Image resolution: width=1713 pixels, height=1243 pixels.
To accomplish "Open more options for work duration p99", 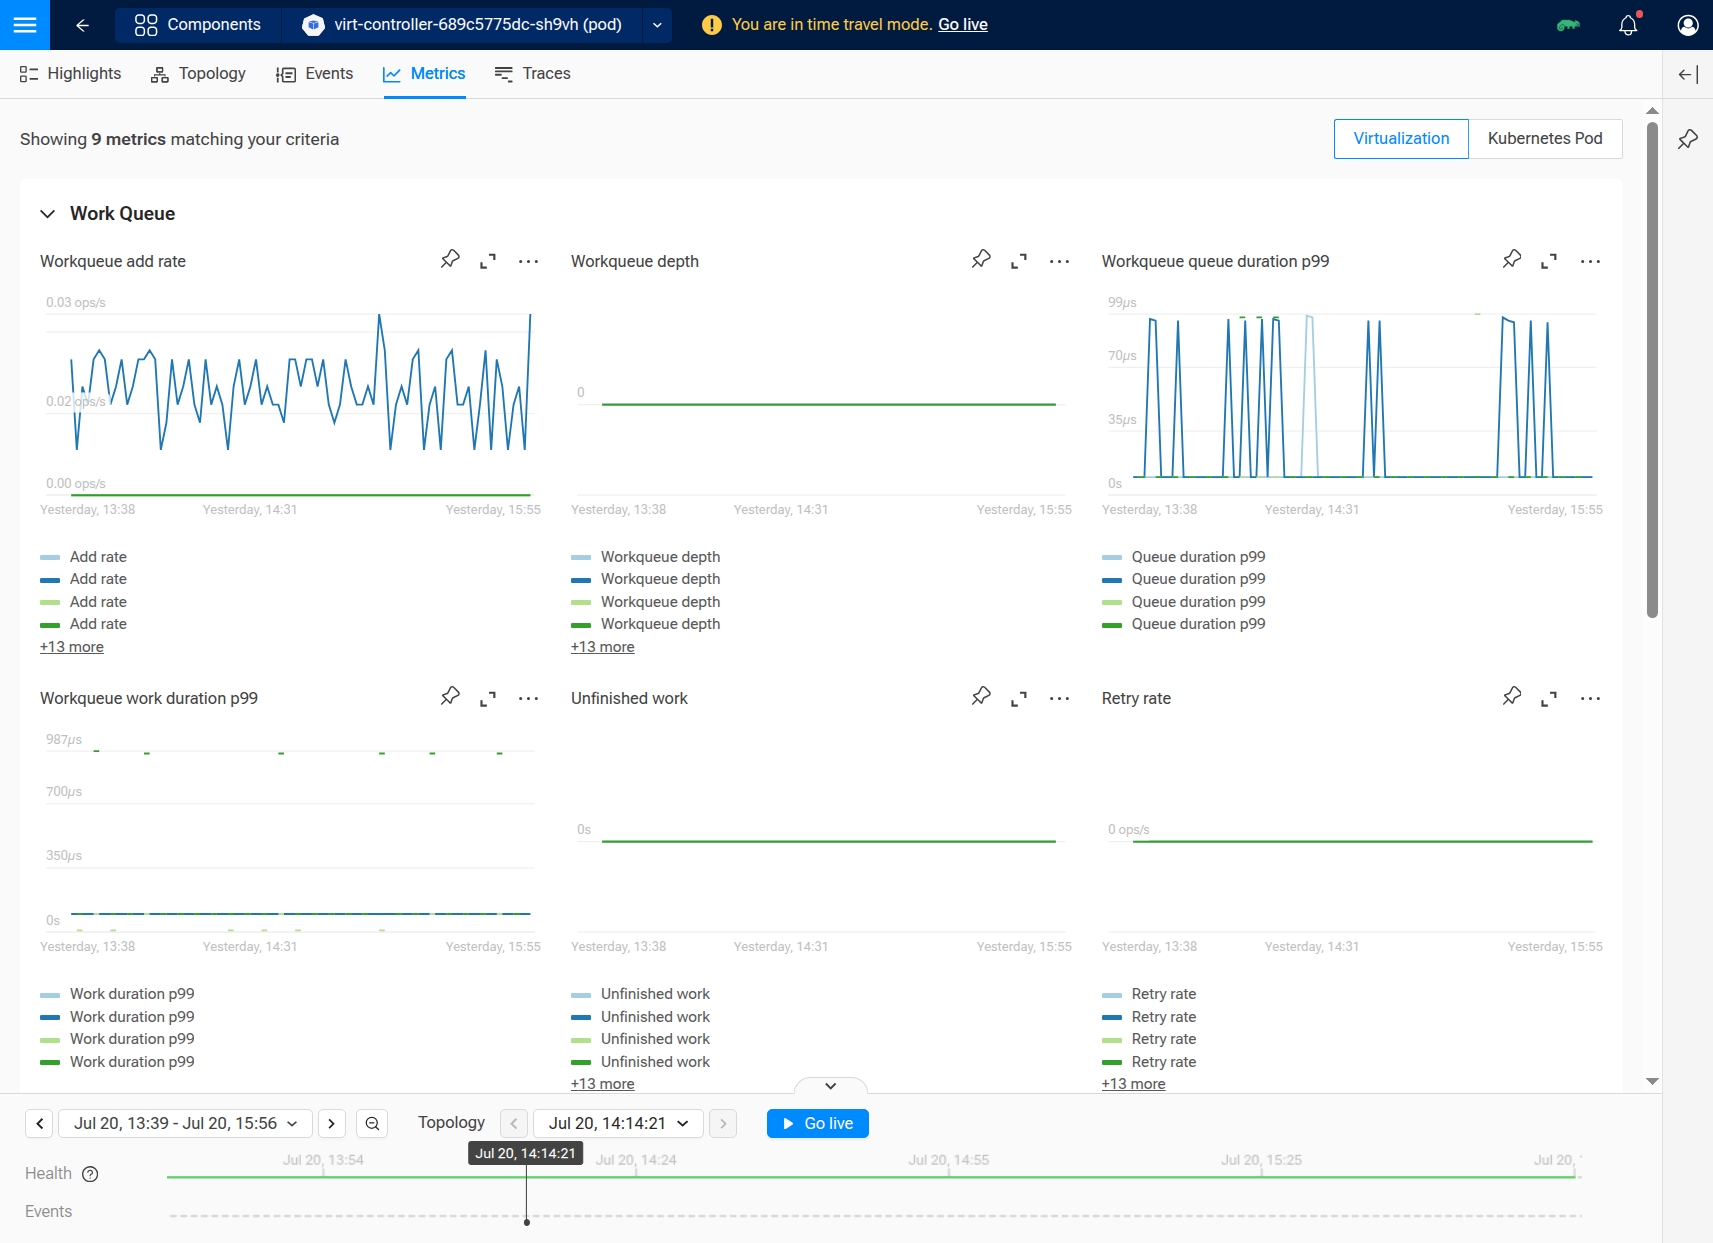I will point(528,698).
